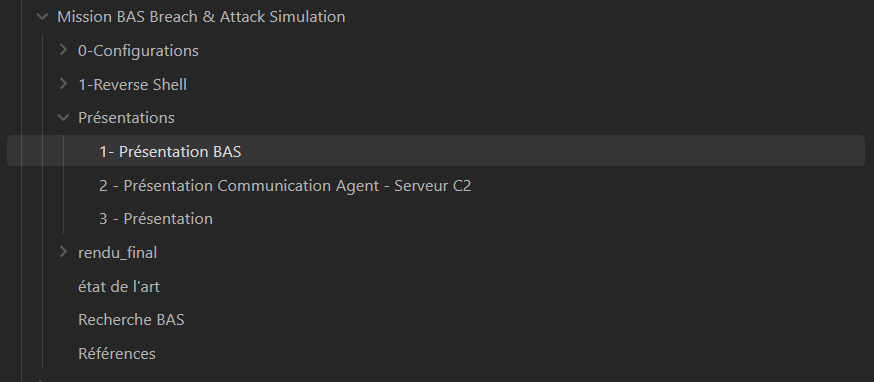Collapse the Mission BAS Breach & Attack Simulation chevron
Viewport: 874px width, 382px height.
click(x=42, y=17)
